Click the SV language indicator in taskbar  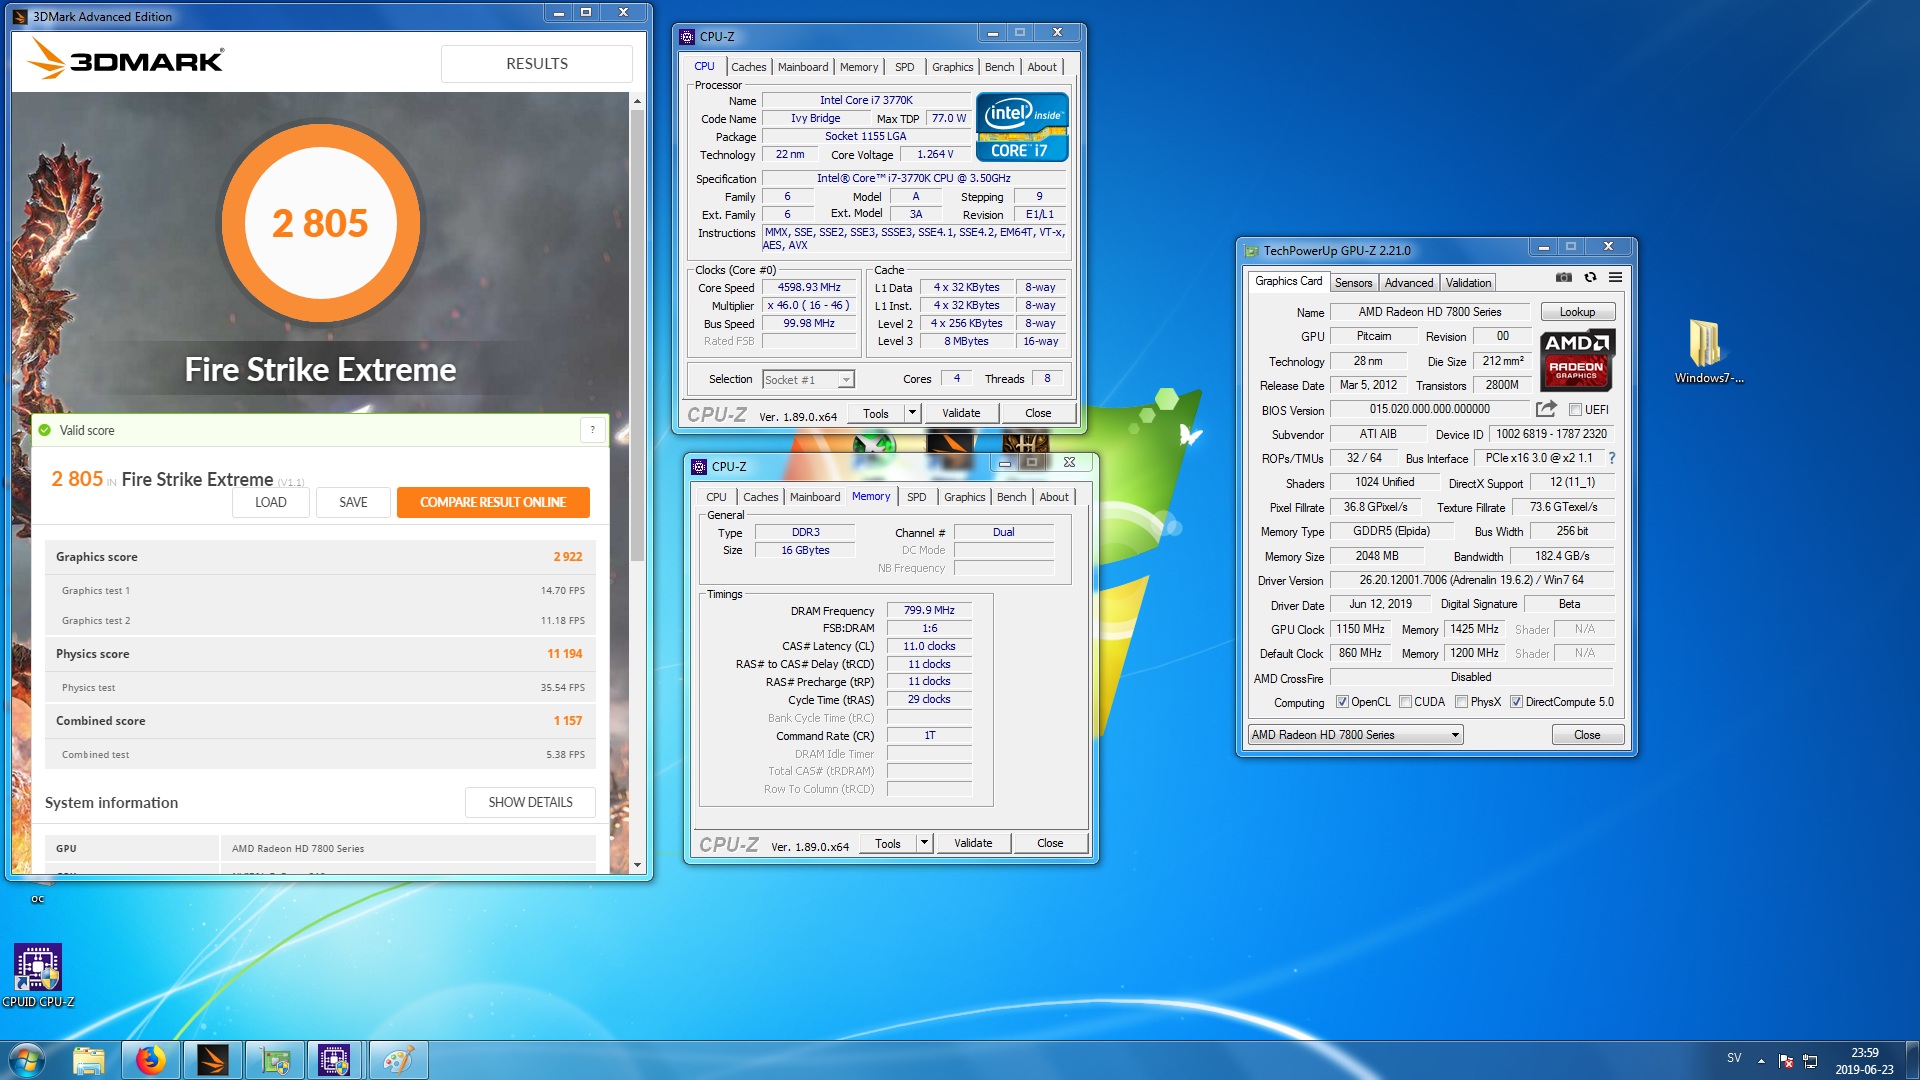point(1734,1058)
